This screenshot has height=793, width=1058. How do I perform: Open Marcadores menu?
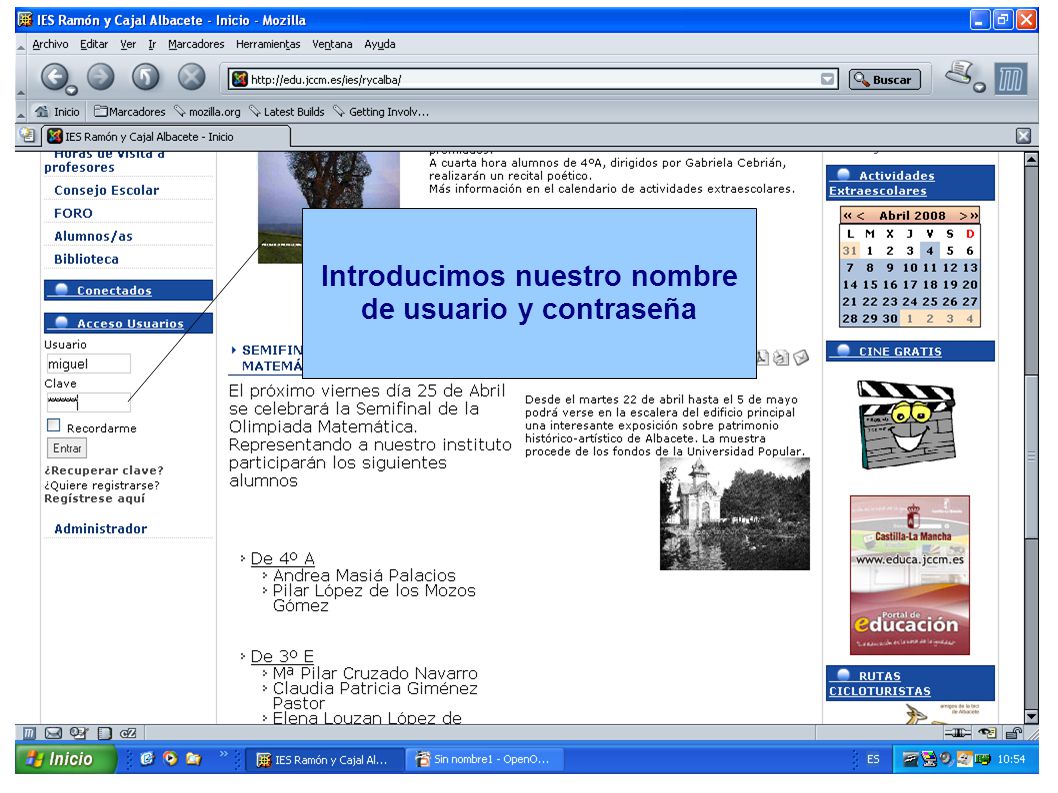196,45
